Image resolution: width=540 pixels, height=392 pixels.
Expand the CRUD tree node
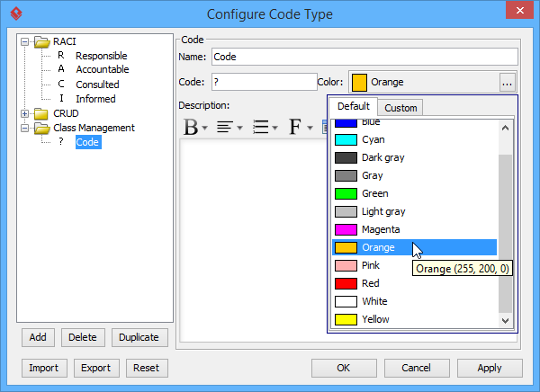pos(25,113)
